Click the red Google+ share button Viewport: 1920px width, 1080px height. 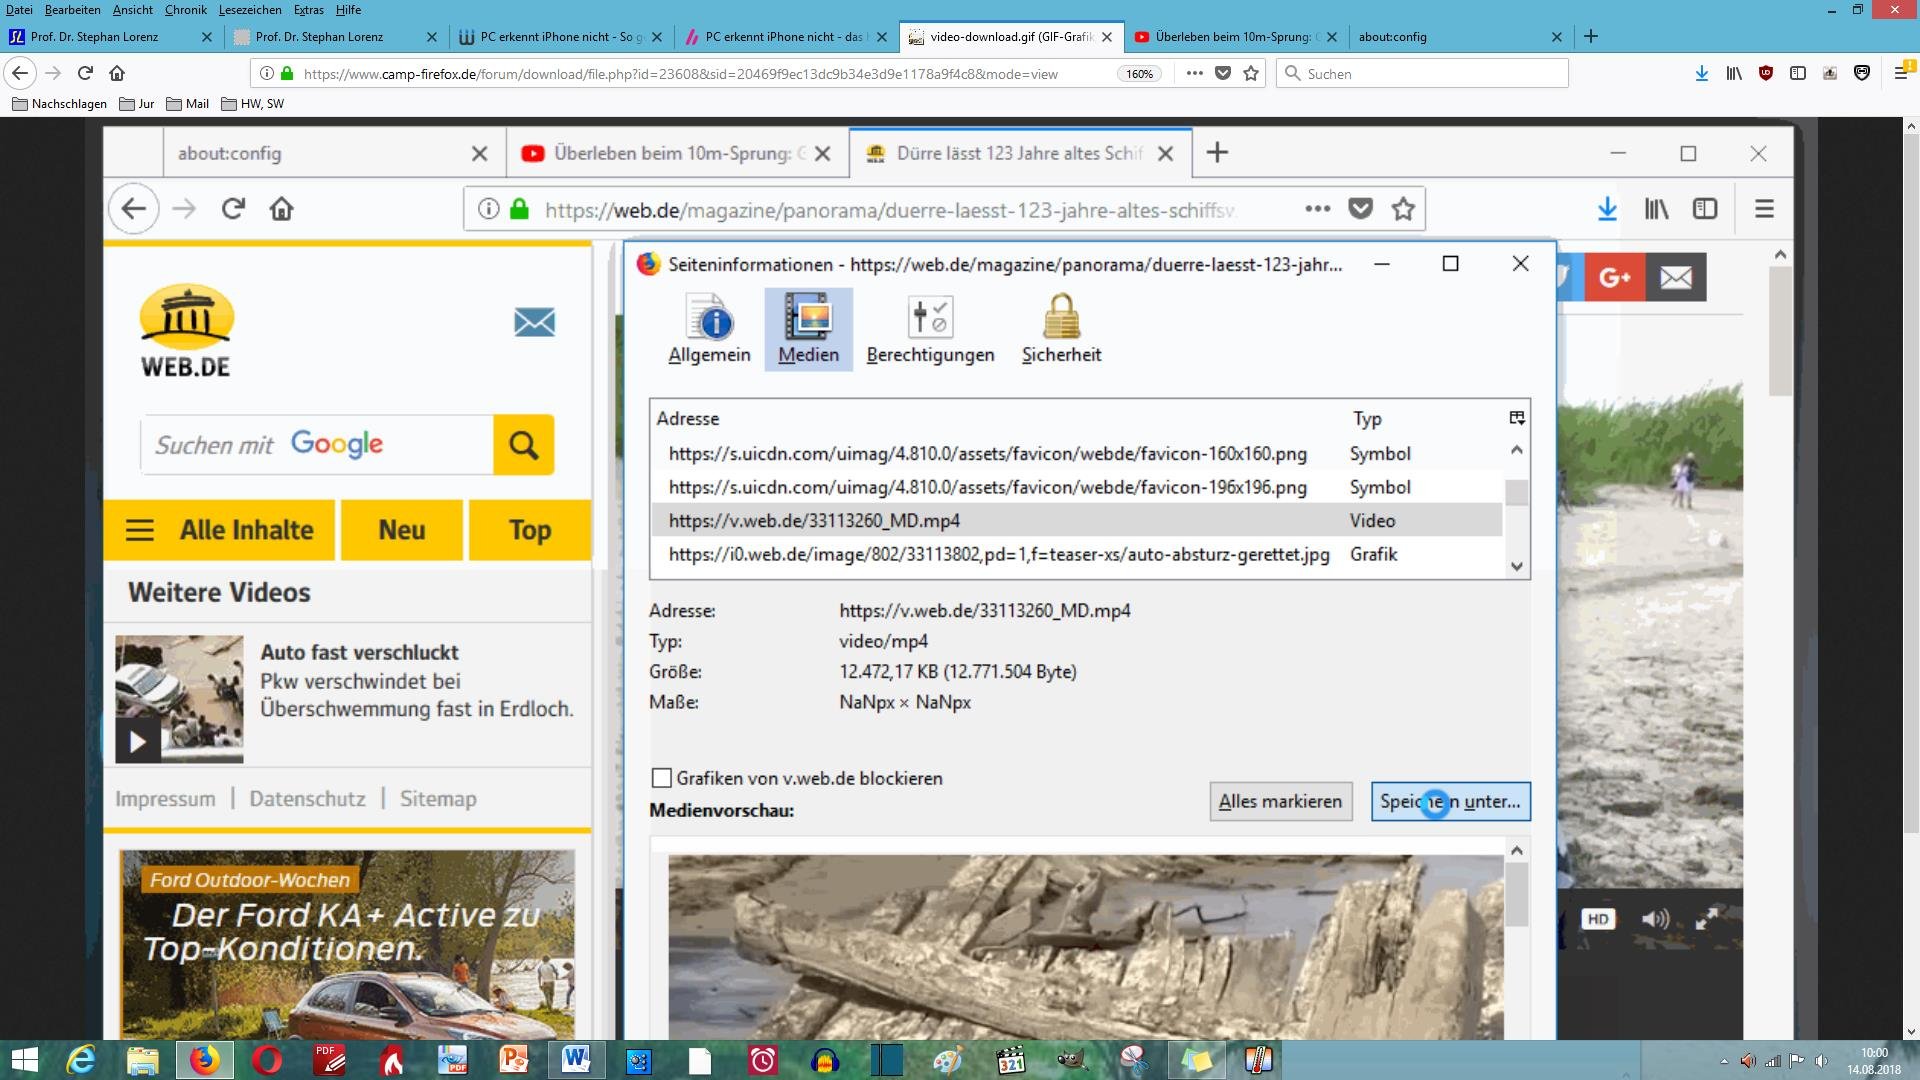click(x=1614, y=277)
